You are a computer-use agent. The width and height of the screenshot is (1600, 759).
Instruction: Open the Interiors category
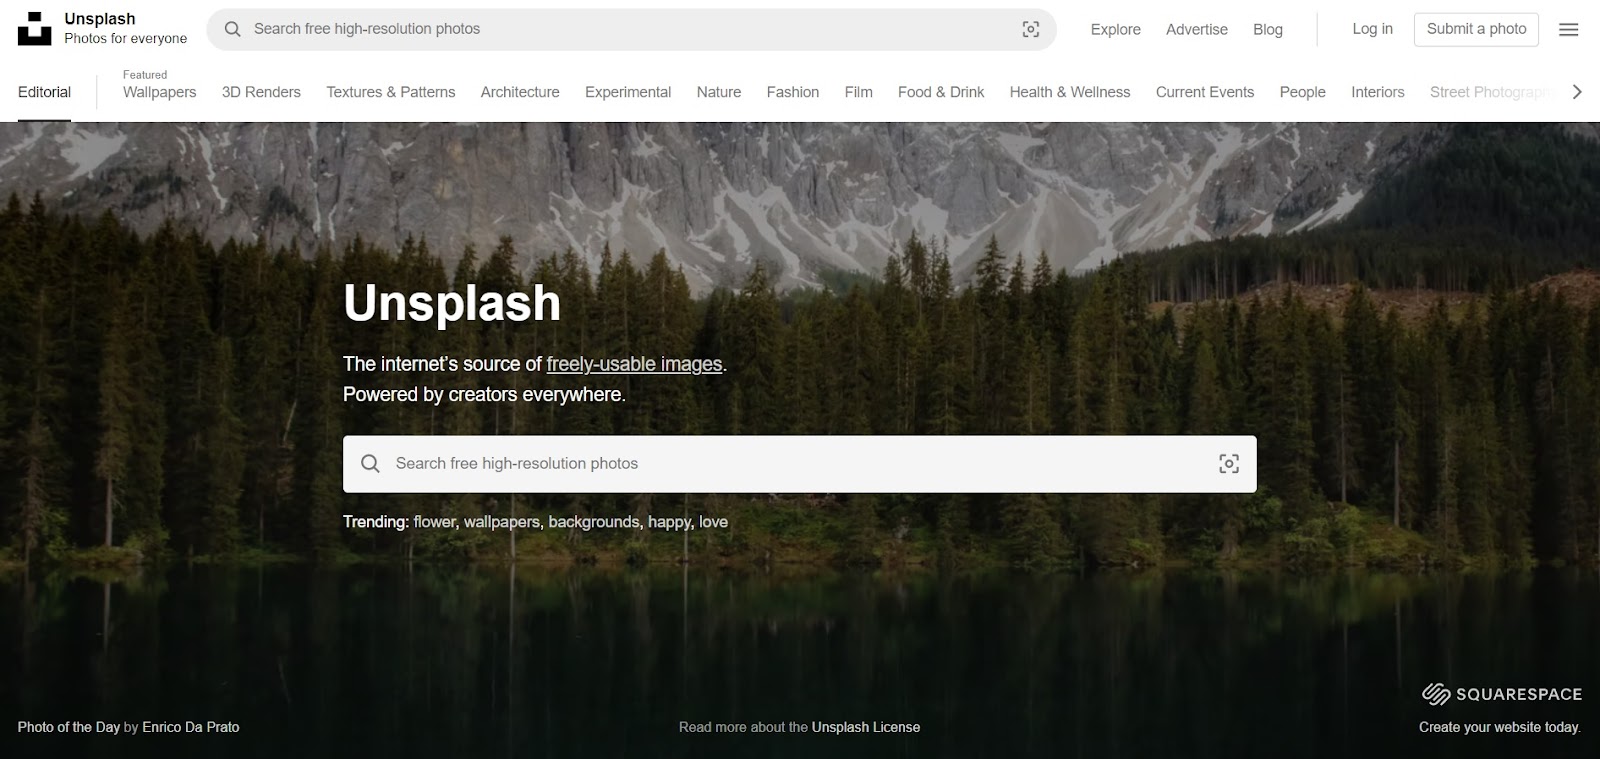pos(1377,92)
